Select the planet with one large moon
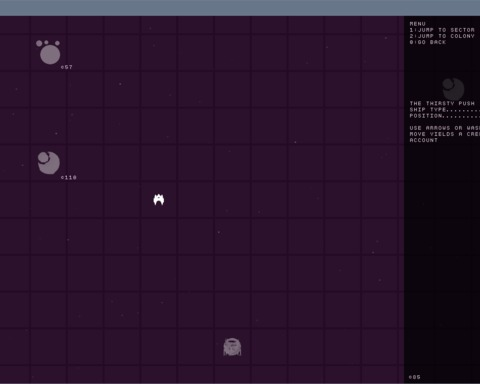480x384 pixels. [x=49, y=163]
